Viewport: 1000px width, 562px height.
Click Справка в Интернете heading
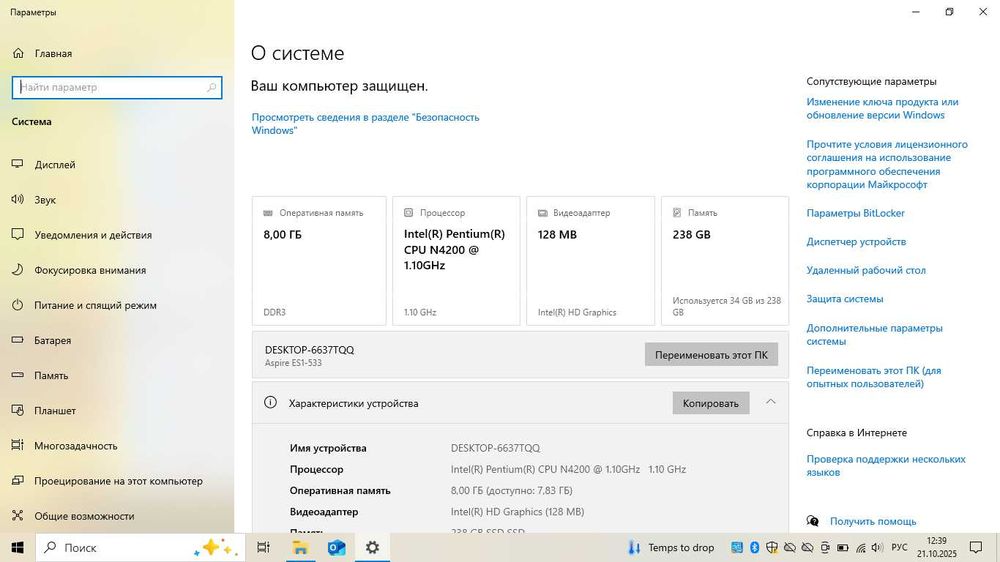857,433
